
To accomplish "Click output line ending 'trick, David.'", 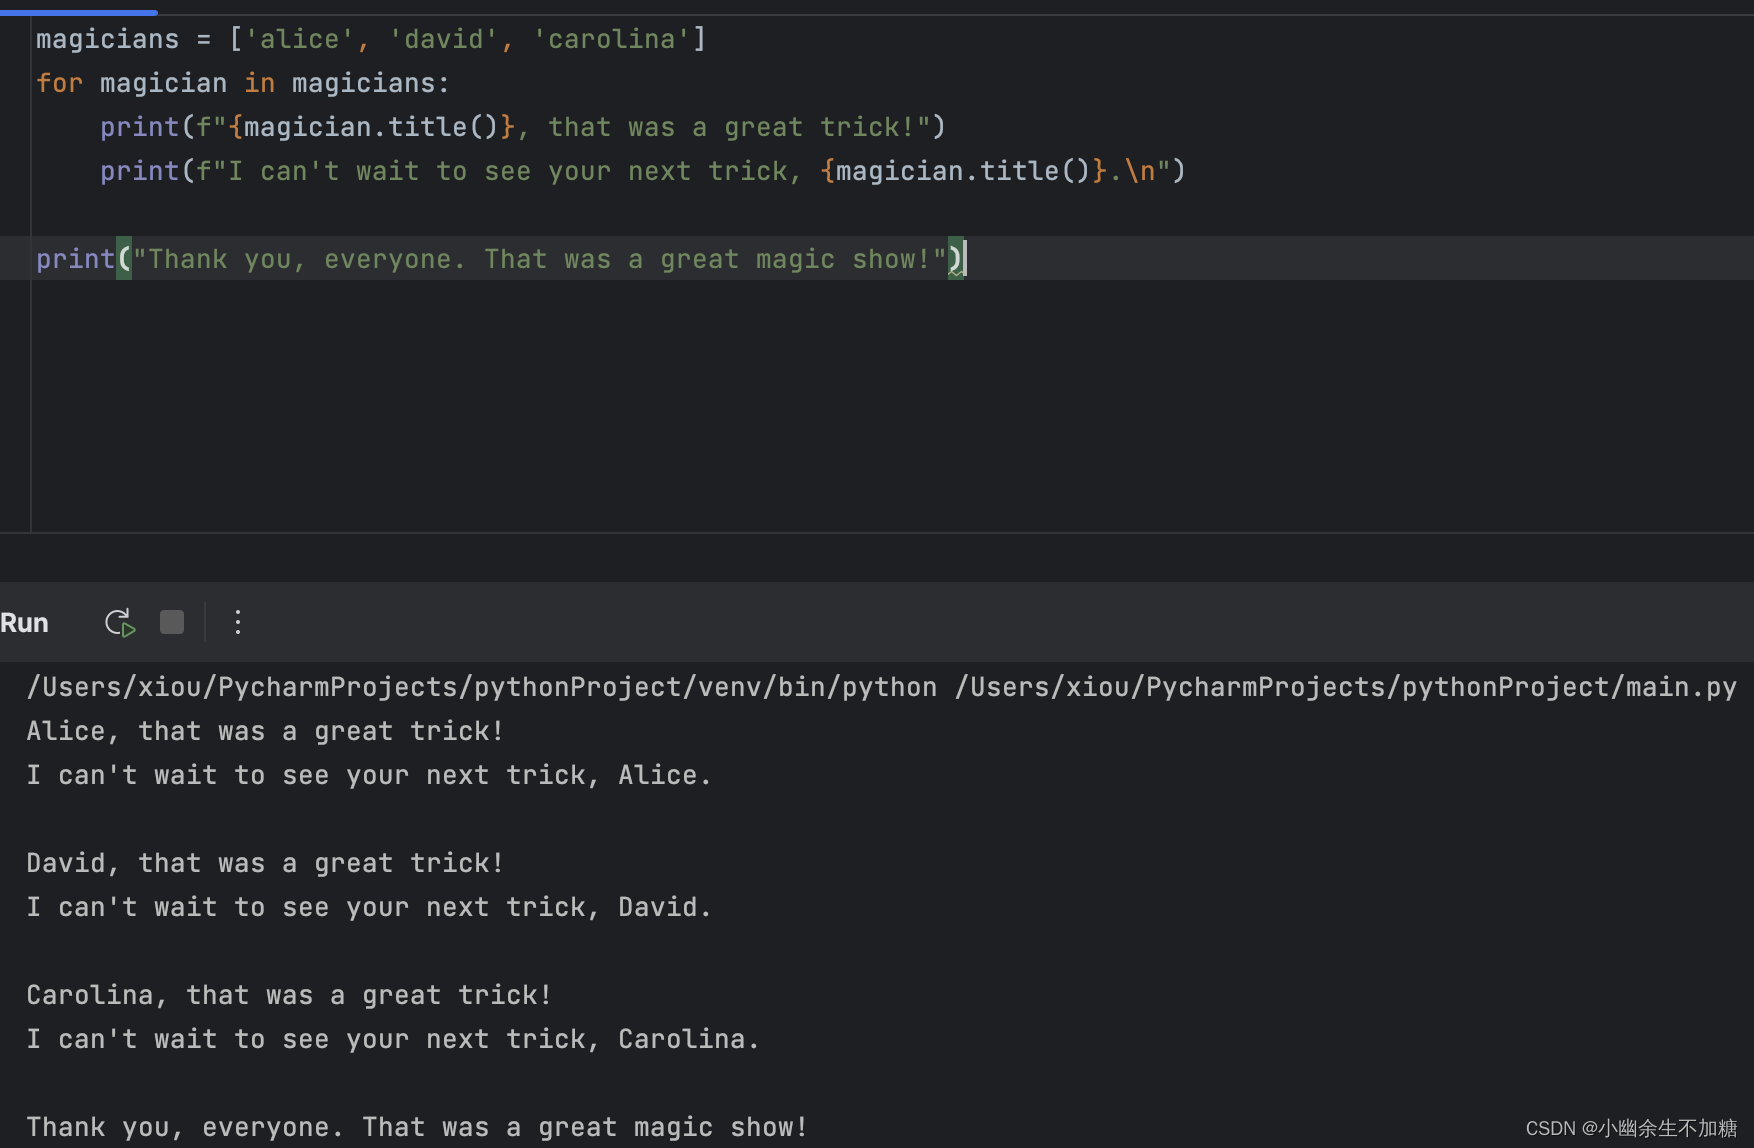I will click(x=369, y=907).
